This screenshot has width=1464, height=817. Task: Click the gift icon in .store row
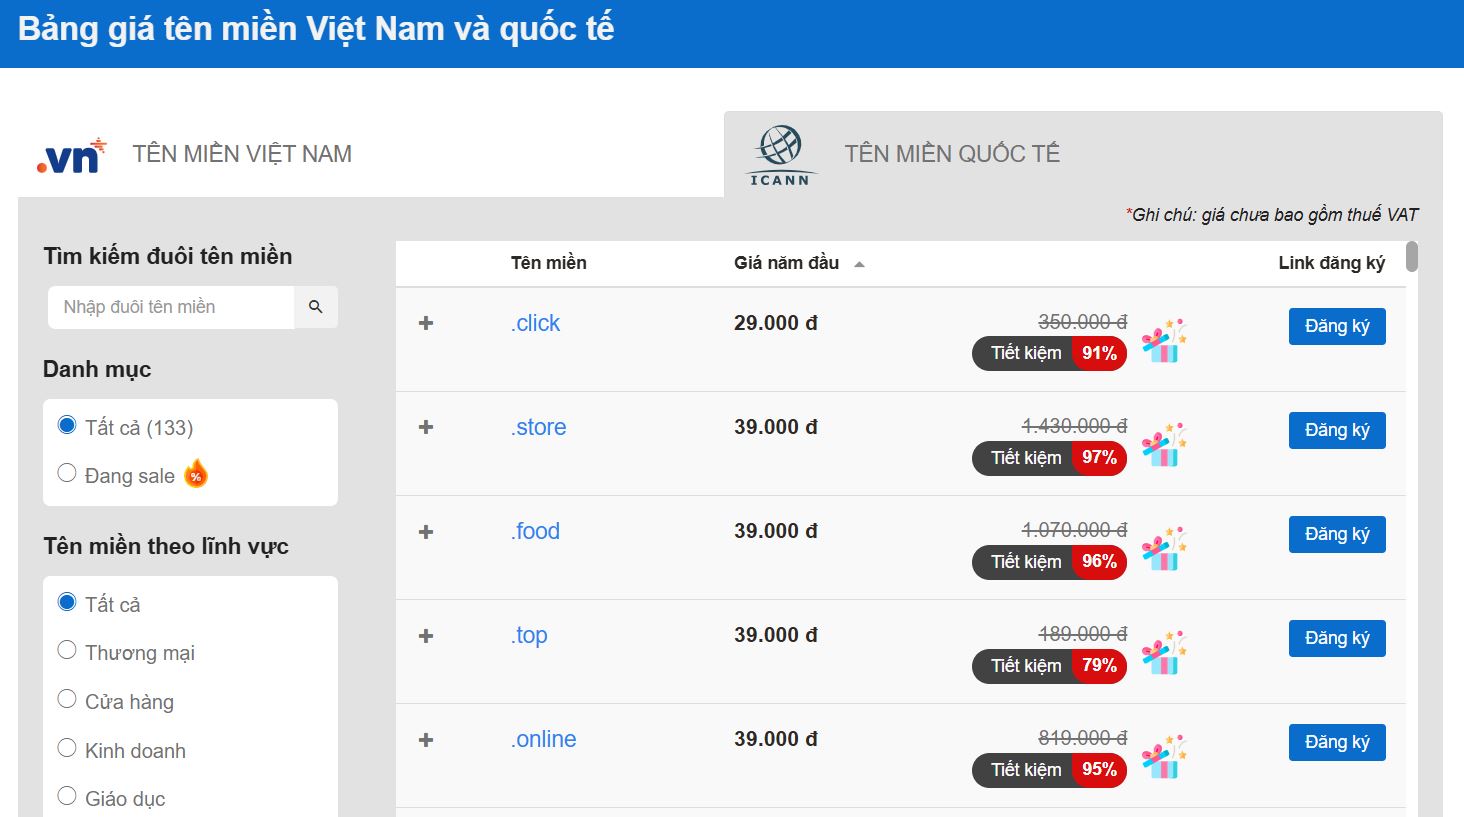click(x=1163, y=445)
